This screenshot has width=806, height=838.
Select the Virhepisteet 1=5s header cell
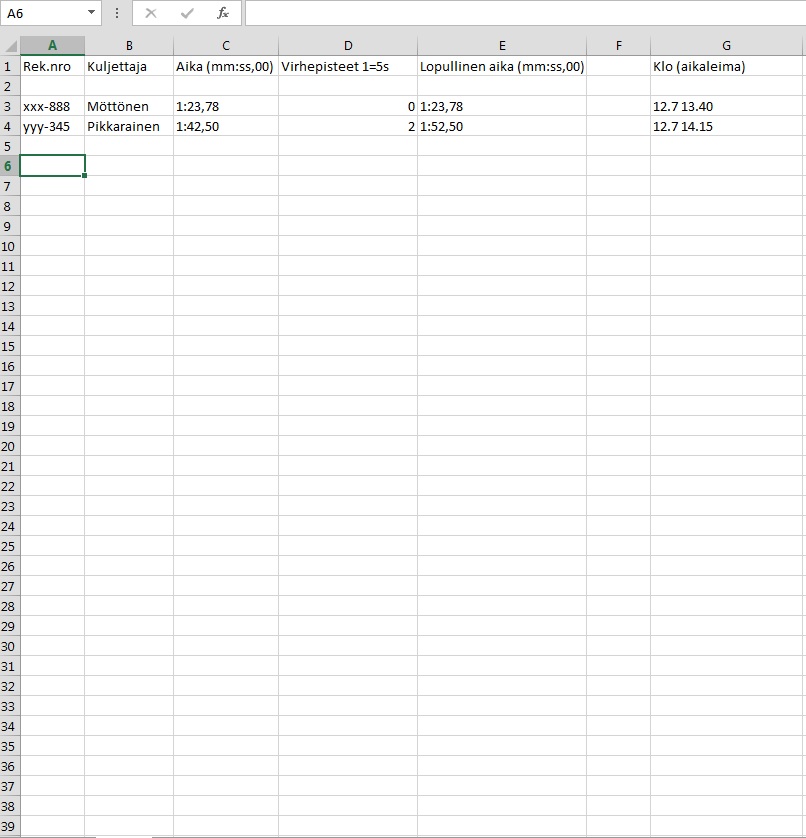[x=348, y=66]
